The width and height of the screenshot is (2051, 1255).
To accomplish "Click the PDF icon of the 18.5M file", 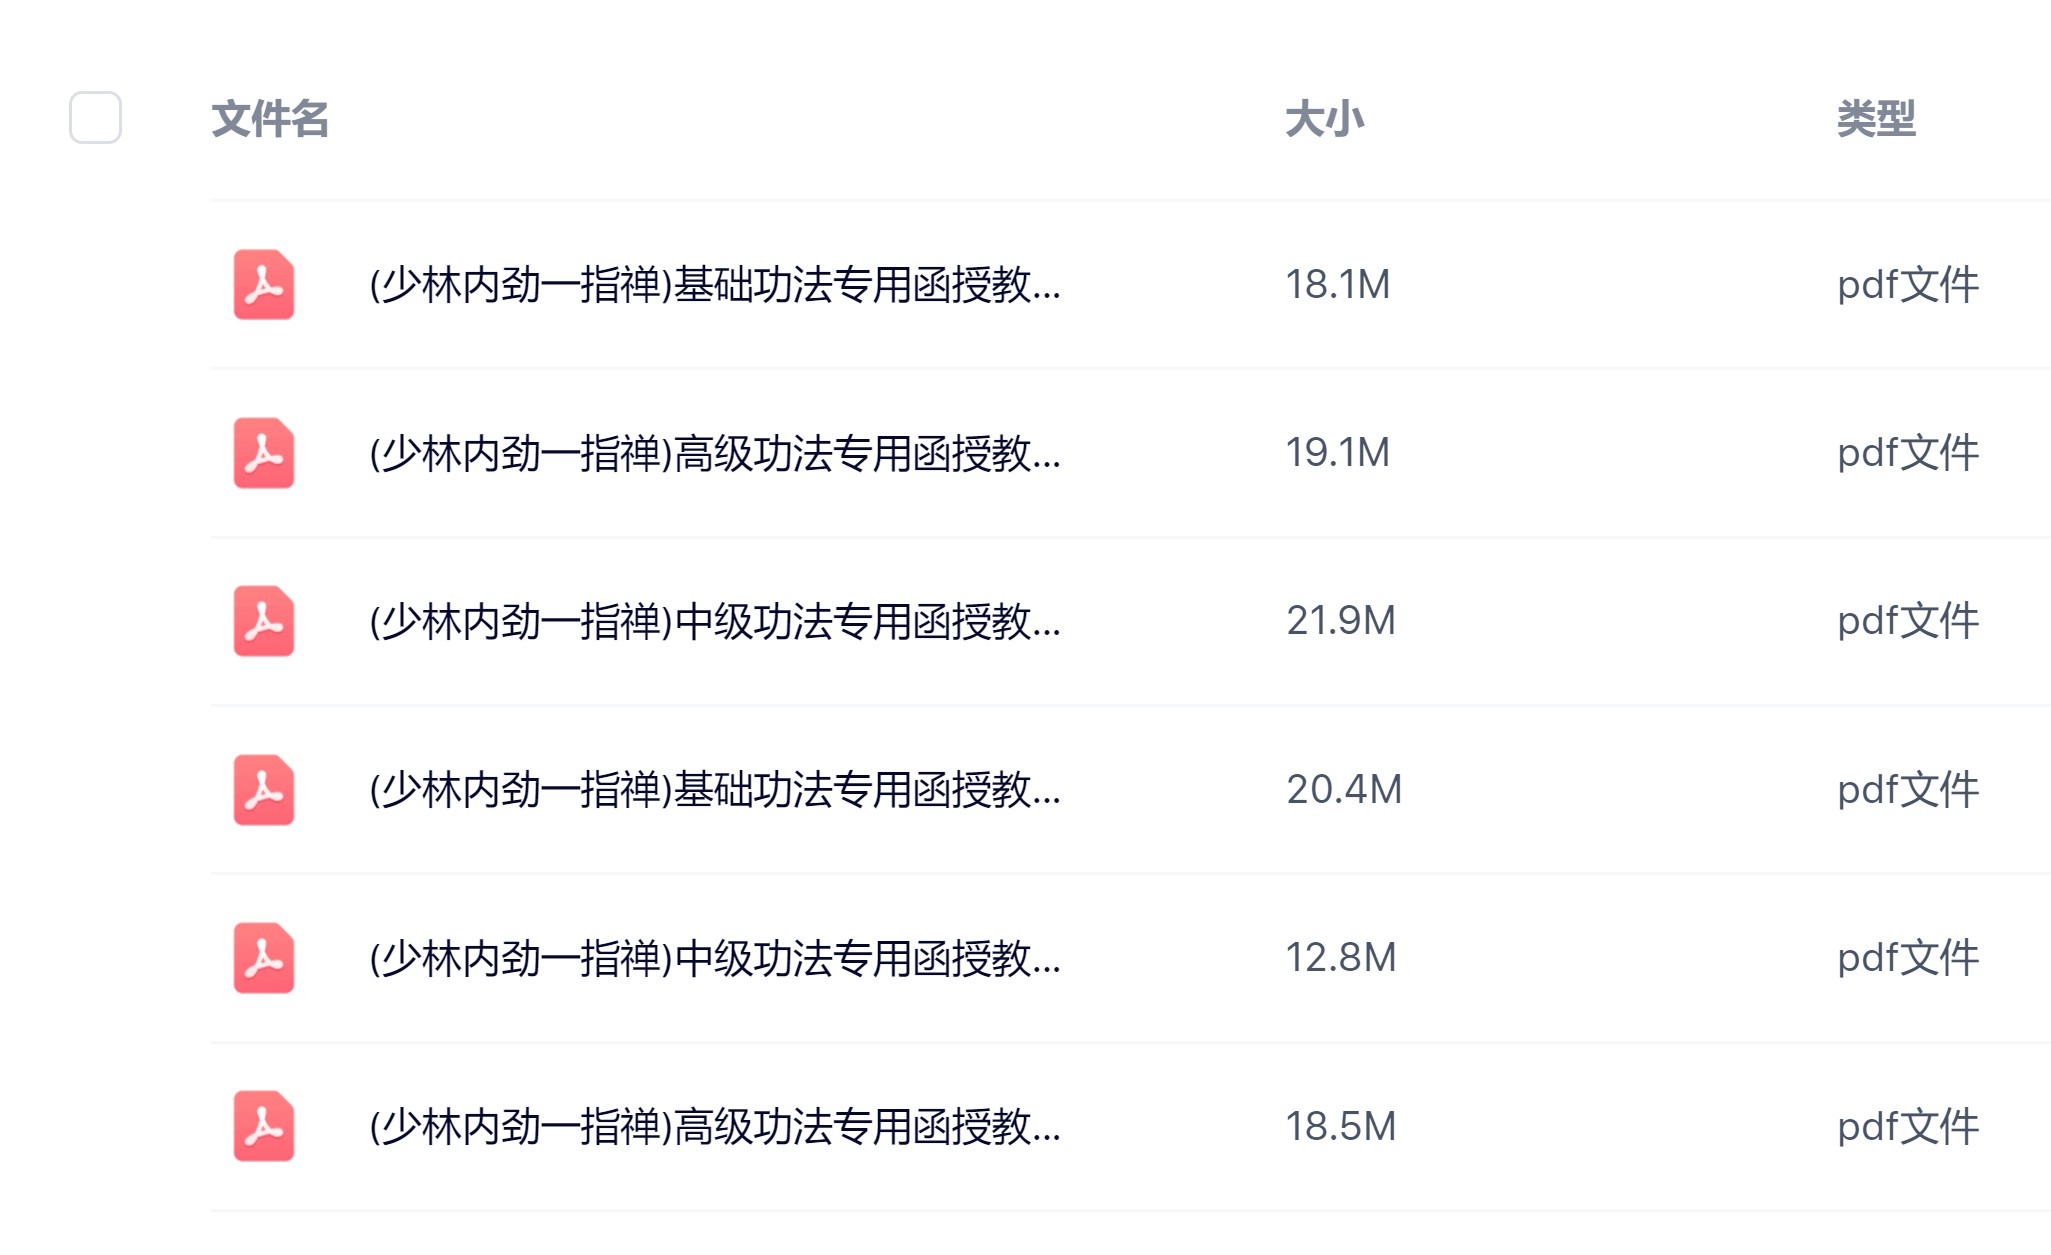I will (x=264, y=1126).
